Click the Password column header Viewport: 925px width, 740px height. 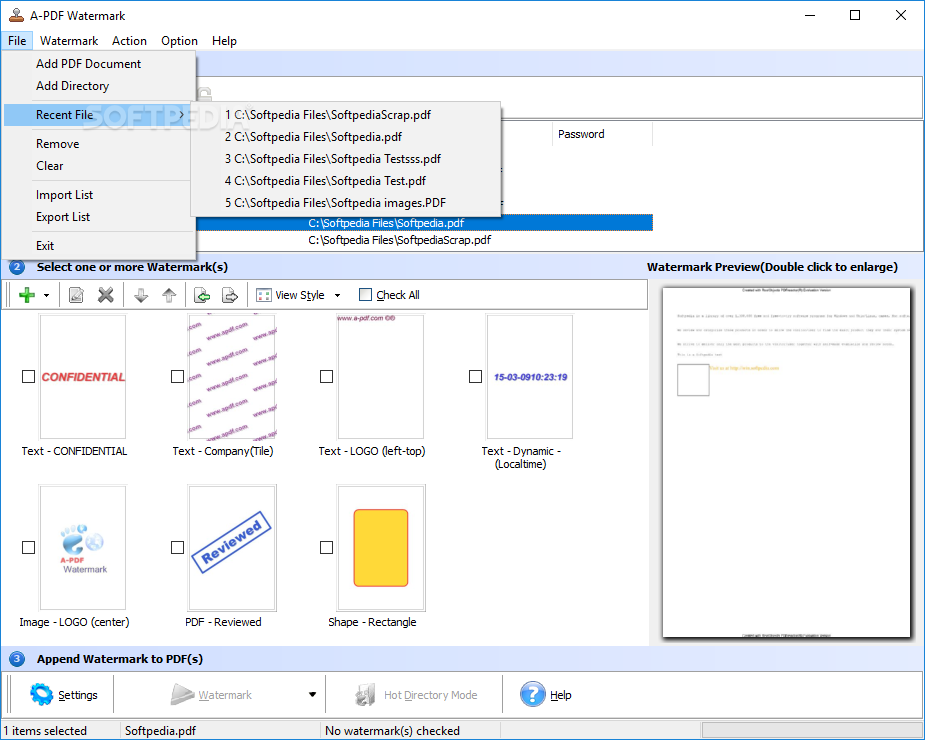(602, 134)
